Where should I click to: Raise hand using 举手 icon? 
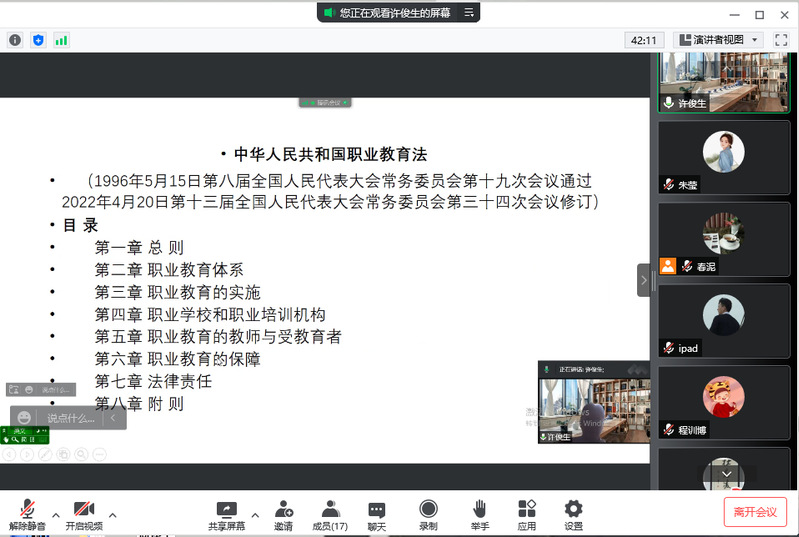pyautogui.click(x=480, y=515)
